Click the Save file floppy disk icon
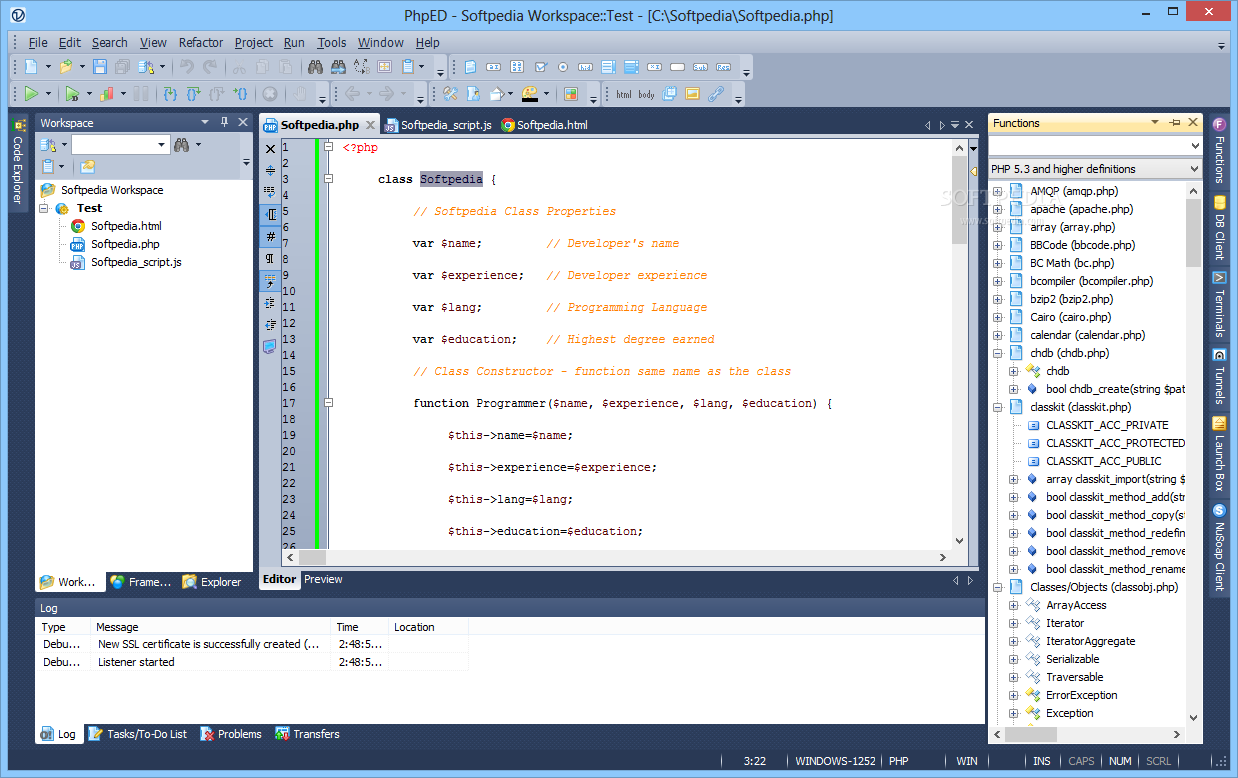1238x778 pixels. [100, 67]
